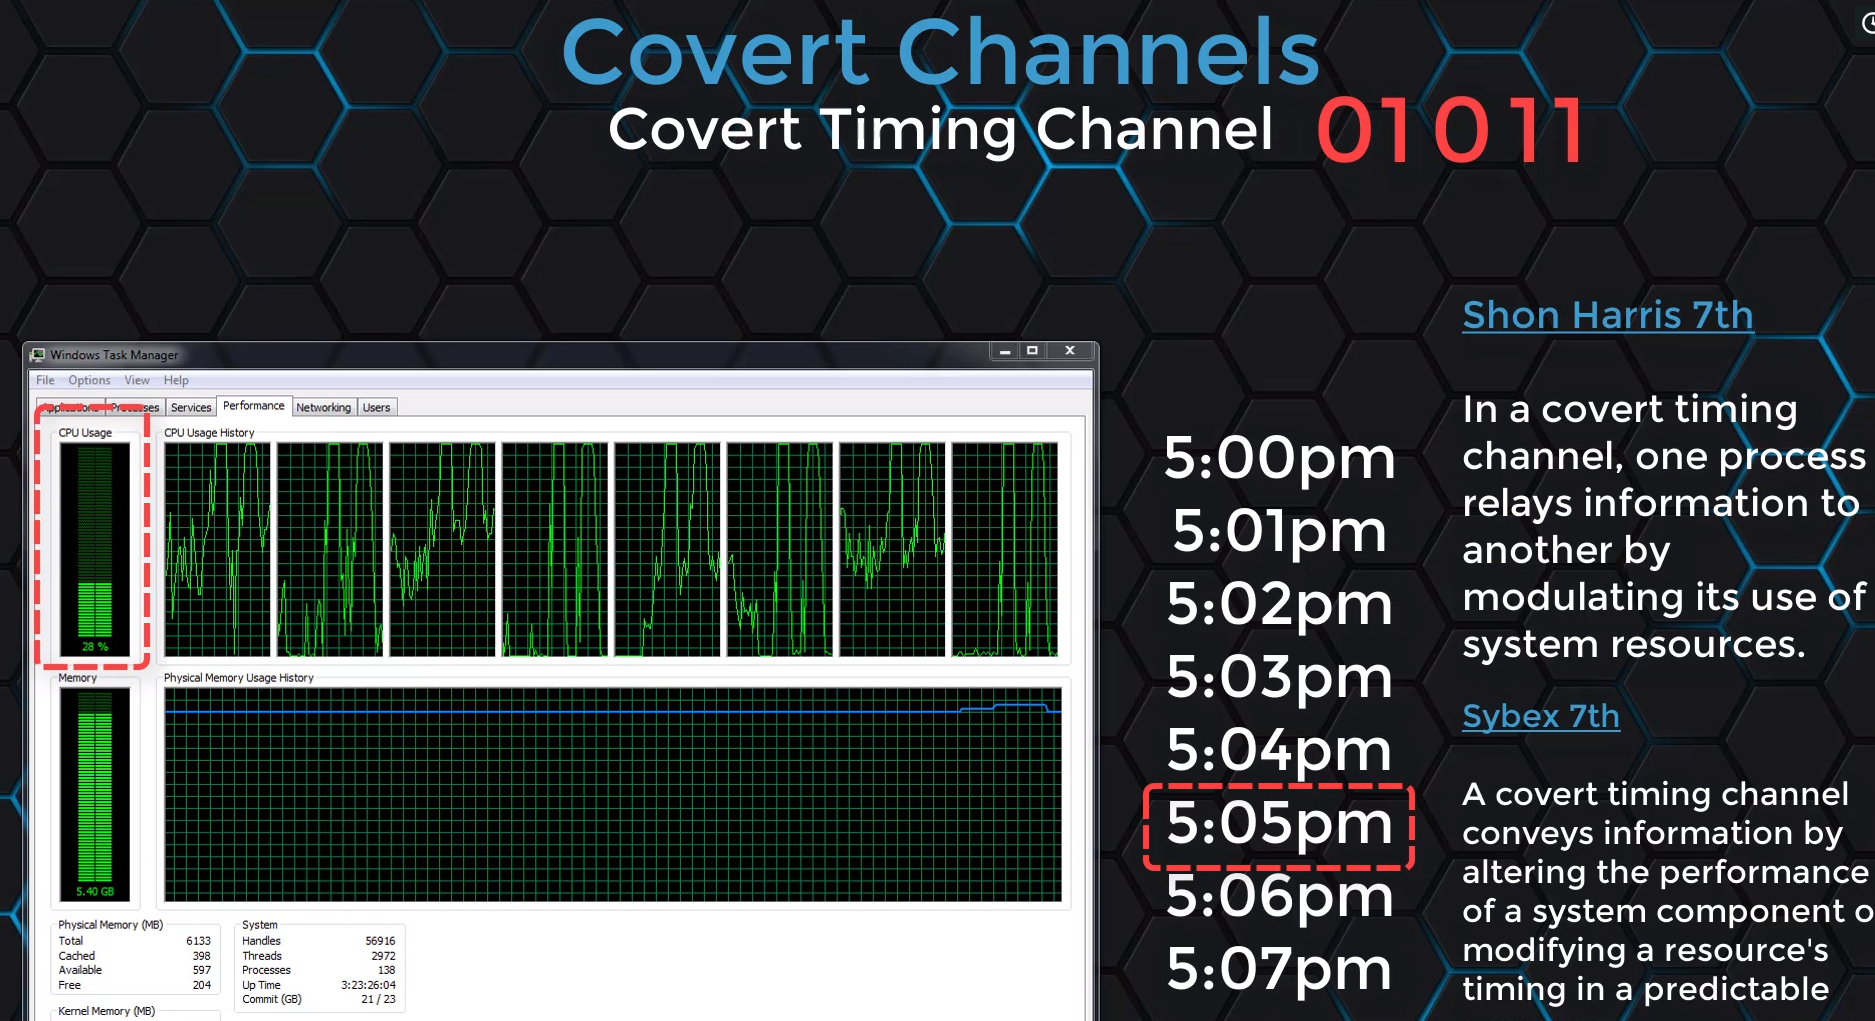This screenshot has height=1021, width=1875.
Task: Click the Services tab
Action: click(x=190, y=407)
